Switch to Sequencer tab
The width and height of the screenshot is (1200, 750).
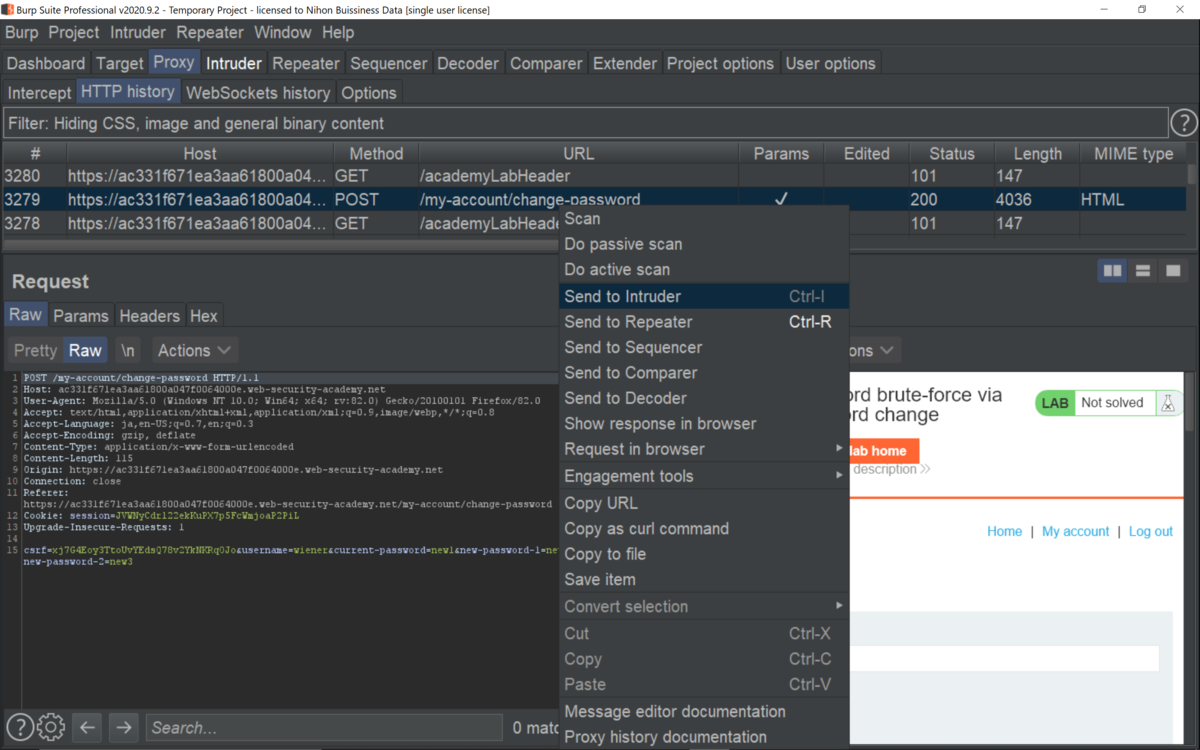pyautogui.click(x=389, y=63)
